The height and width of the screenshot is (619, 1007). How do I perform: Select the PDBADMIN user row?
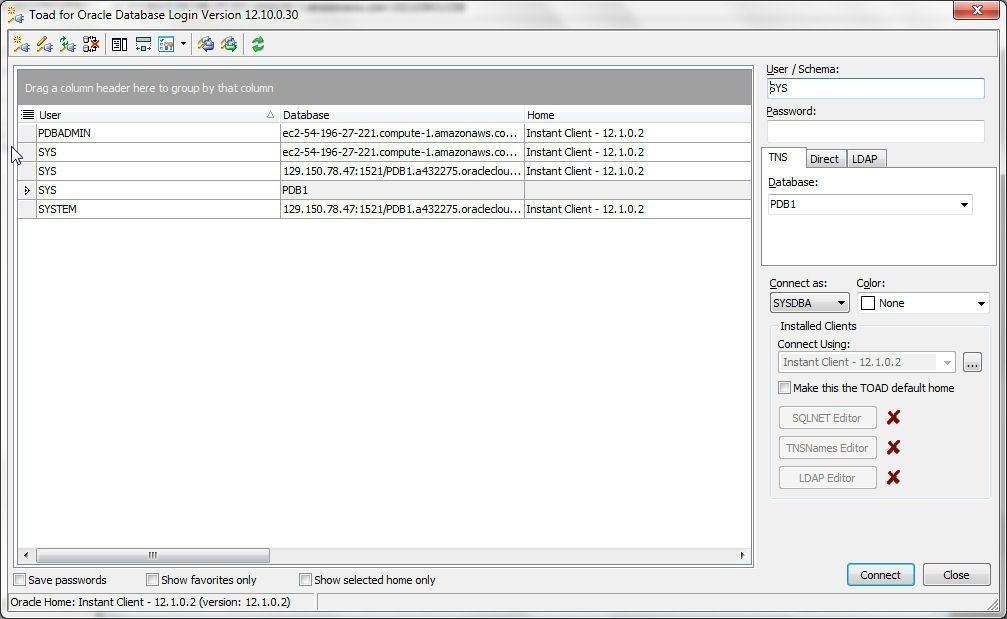[385, 133]
